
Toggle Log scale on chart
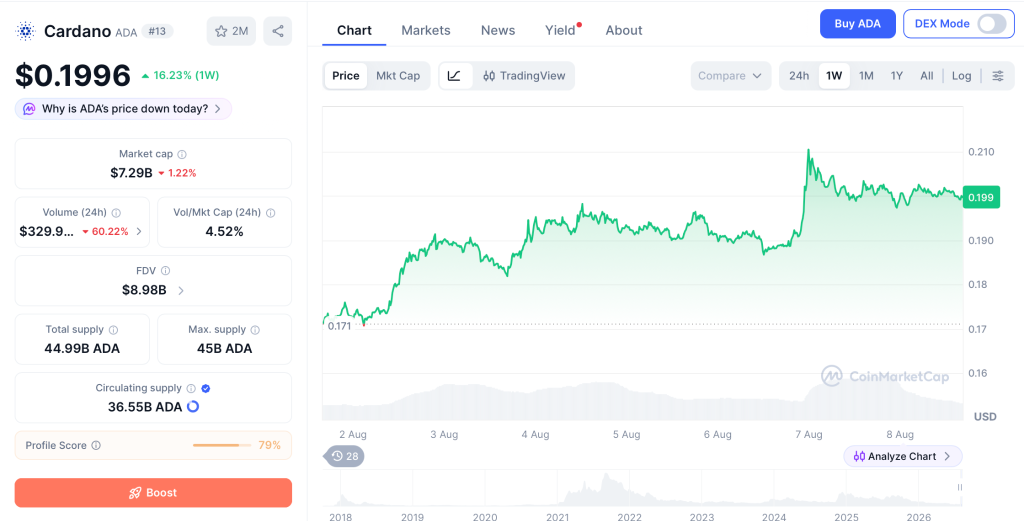tap(961, 76)
